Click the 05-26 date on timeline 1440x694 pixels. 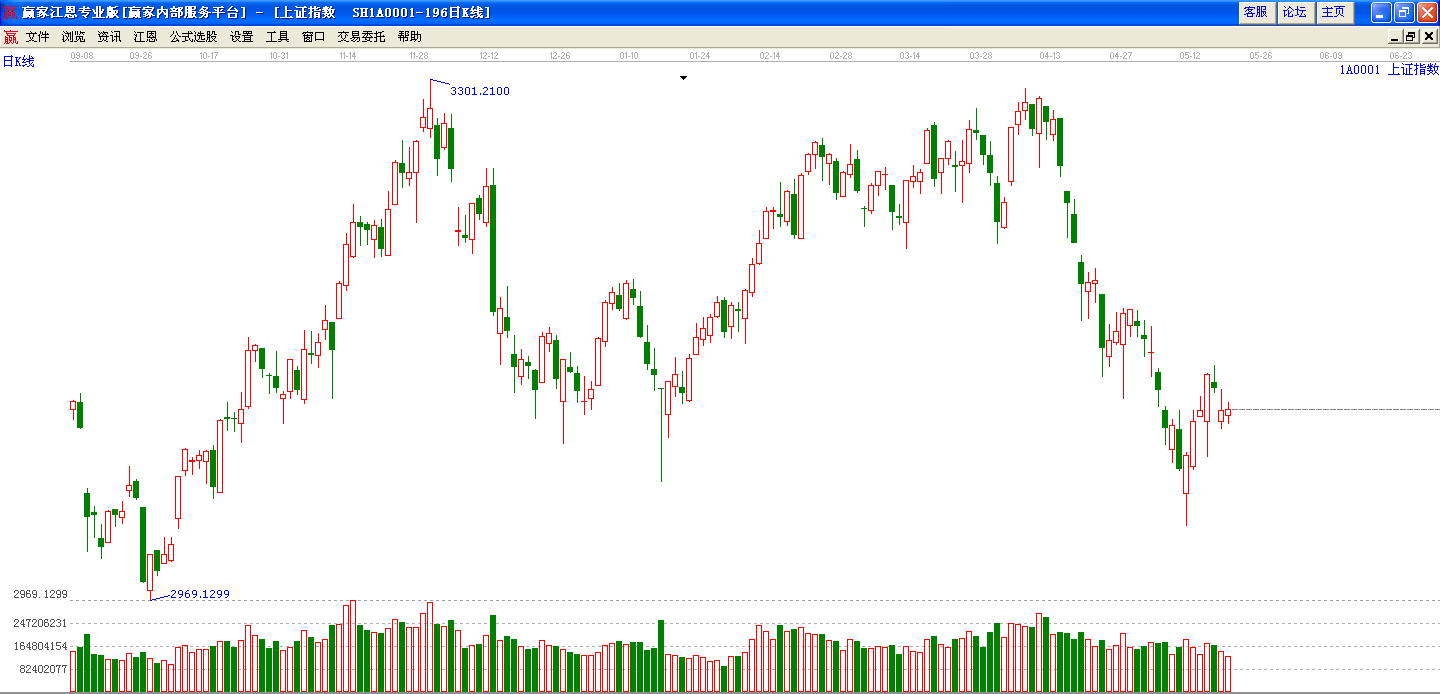[1261, 56]
